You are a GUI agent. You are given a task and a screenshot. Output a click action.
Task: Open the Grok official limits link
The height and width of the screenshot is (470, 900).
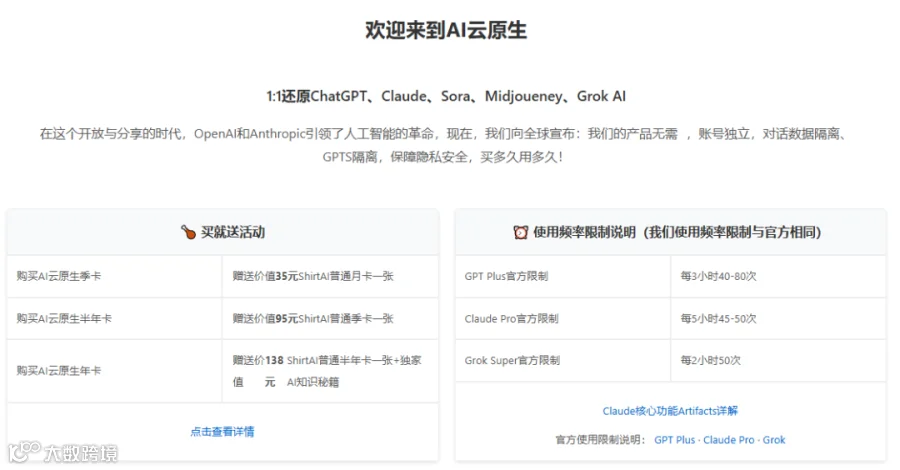pyautogui.click(x=774, y=440)
